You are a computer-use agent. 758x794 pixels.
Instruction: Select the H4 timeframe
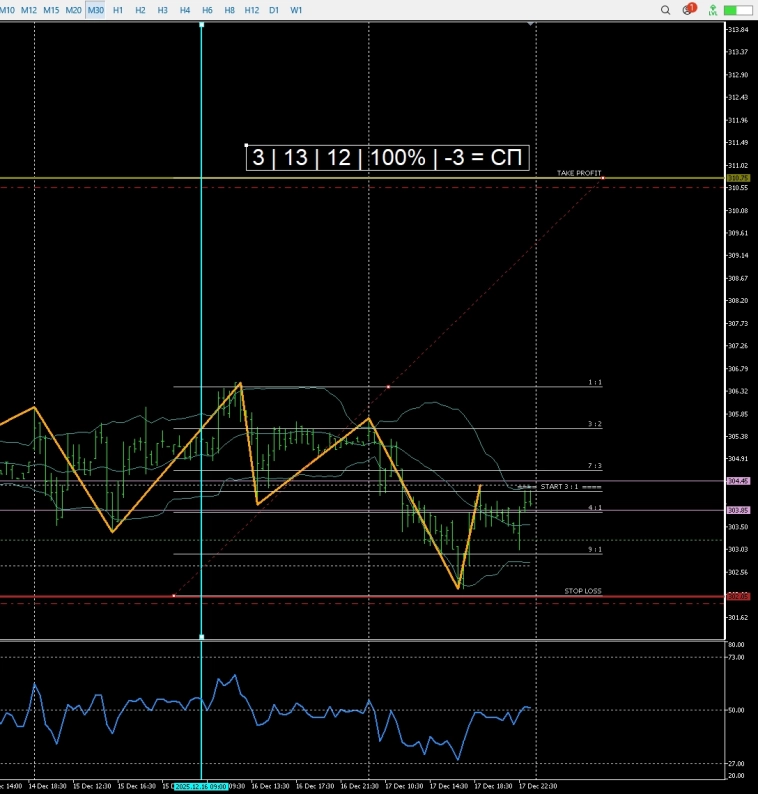click(x=185, y=10)
